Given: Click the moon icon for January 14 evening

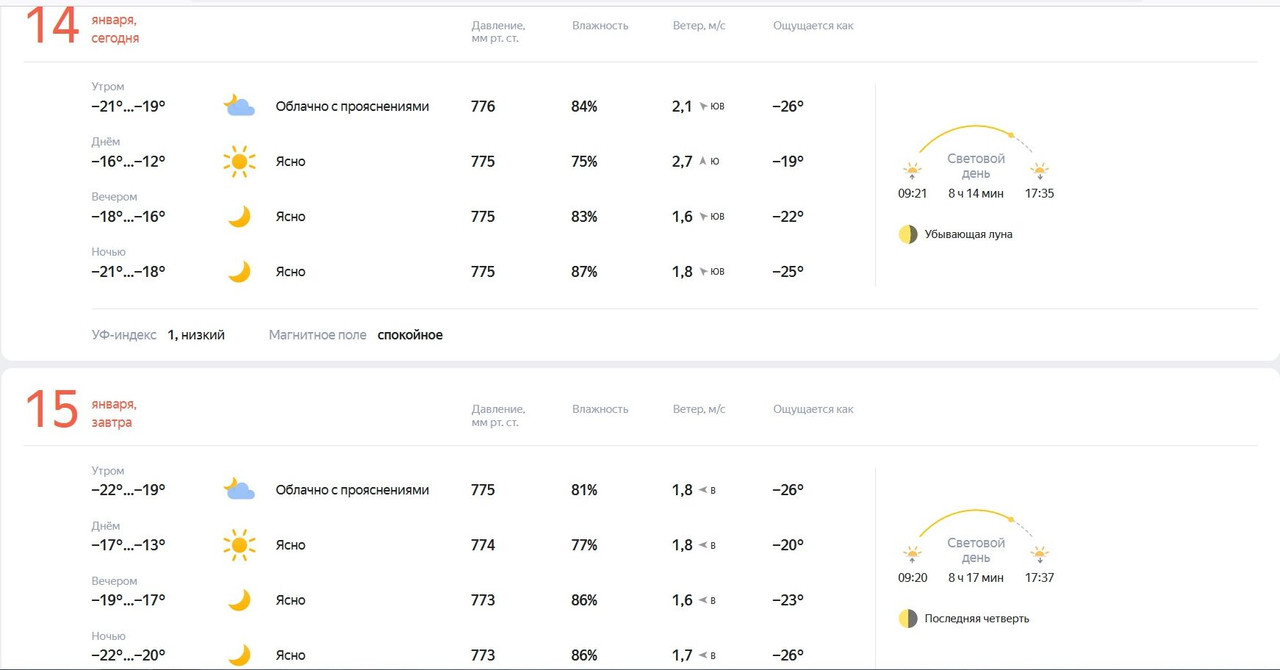Looking at the screenshot, I should click(x=239, y=216).
